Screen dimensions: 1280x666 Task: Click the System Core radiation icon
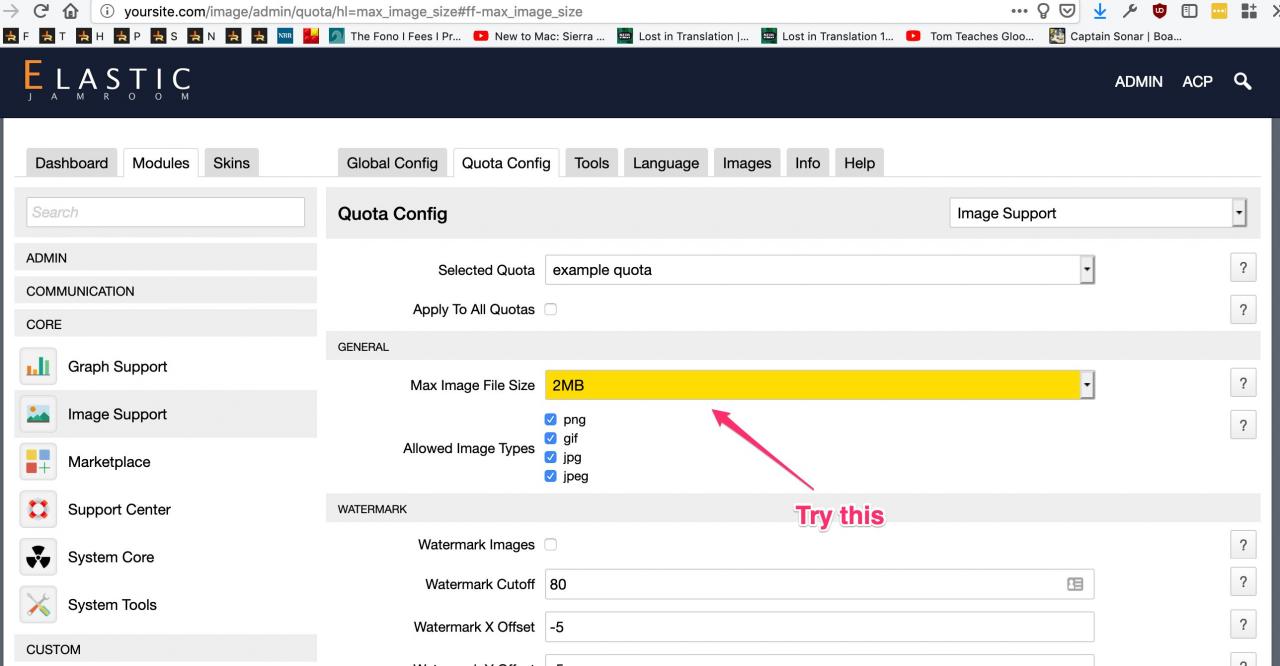click(38, 557)
